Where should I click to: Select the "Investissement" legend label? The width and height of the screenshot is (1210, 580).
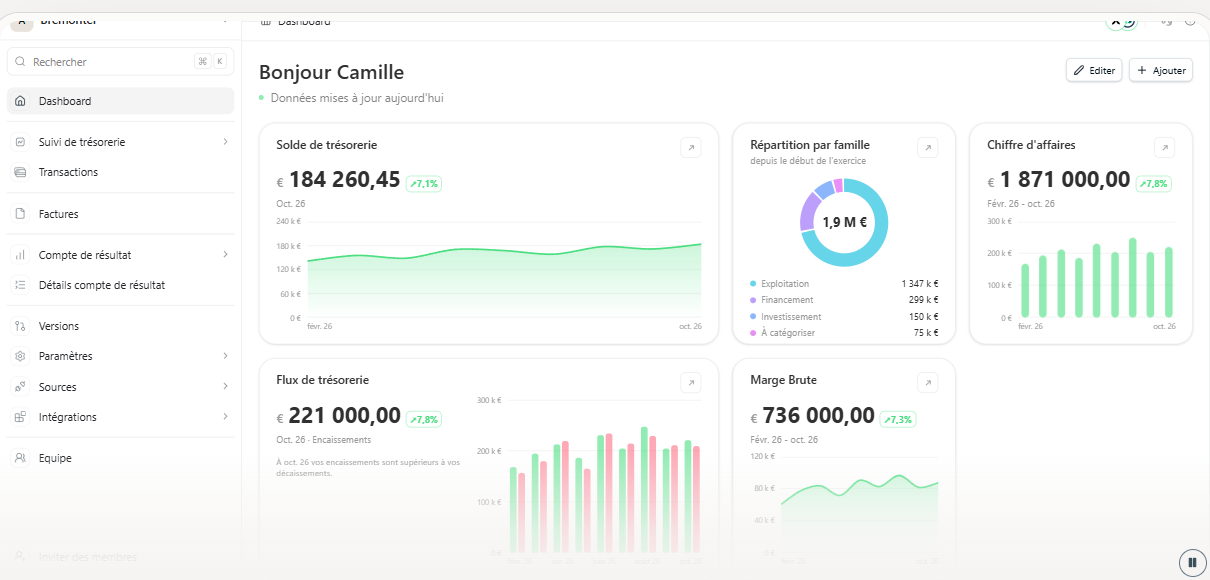click(x=791, y=317)
